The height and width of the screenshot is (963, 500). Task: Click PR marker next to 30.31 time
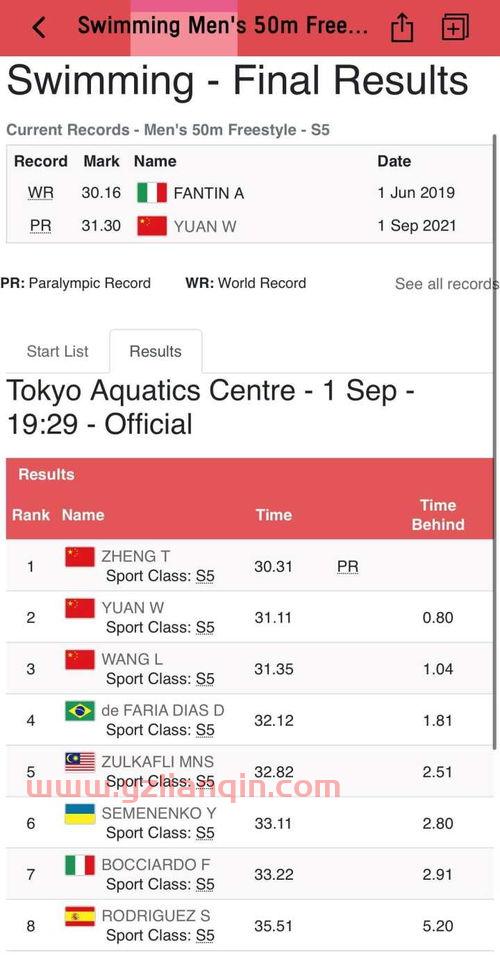click(x=348, y=566)
